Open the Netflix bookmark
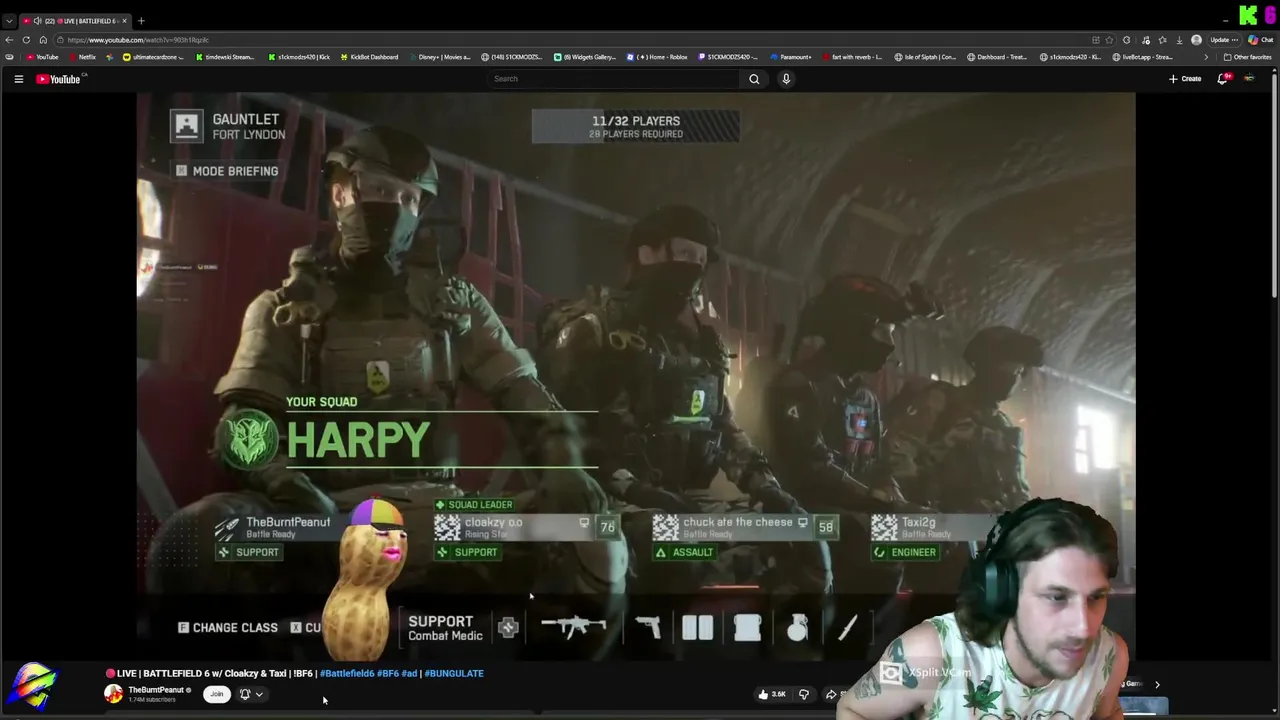 82,57
